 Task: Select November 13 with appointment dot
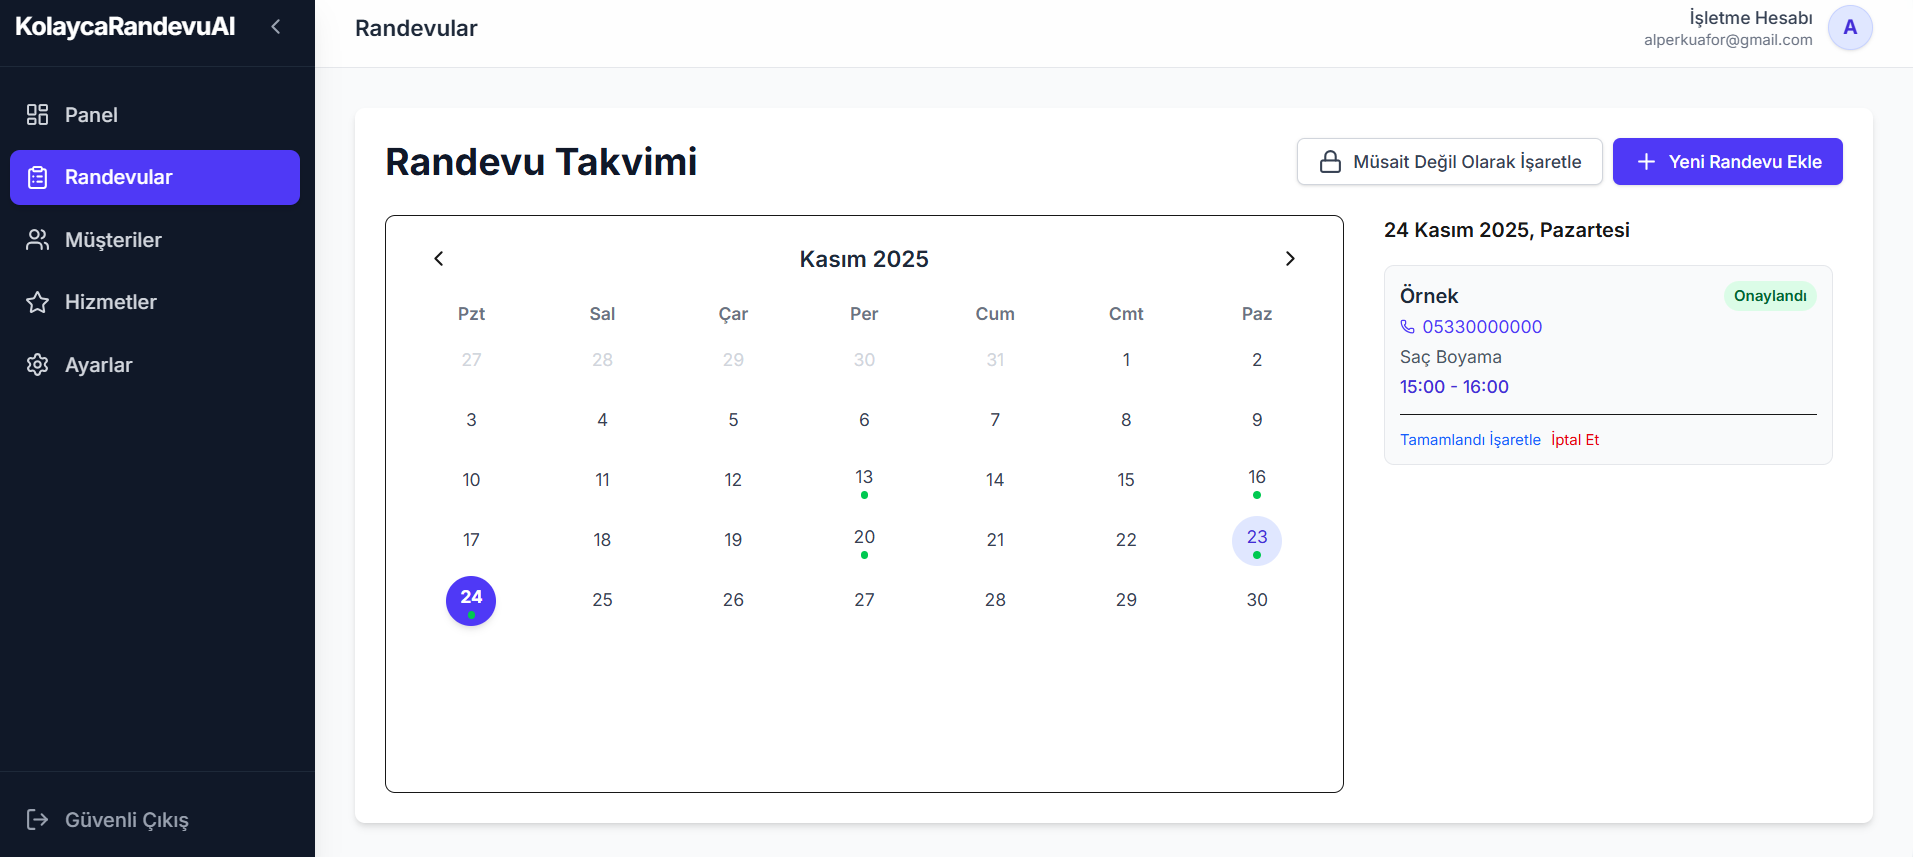click(864, 479)
